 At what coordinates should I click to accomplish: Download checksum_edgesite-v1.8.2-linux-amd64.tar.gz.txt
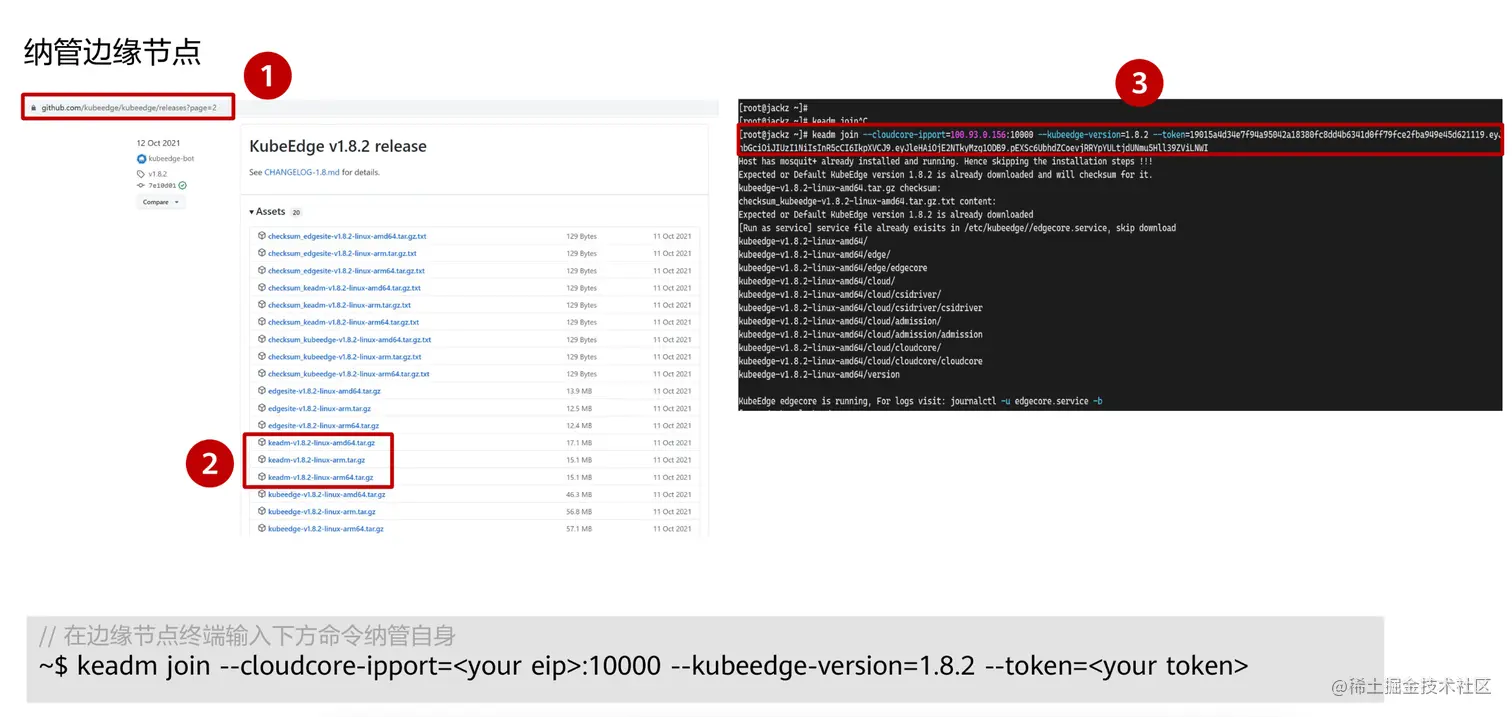coord(347,236)
